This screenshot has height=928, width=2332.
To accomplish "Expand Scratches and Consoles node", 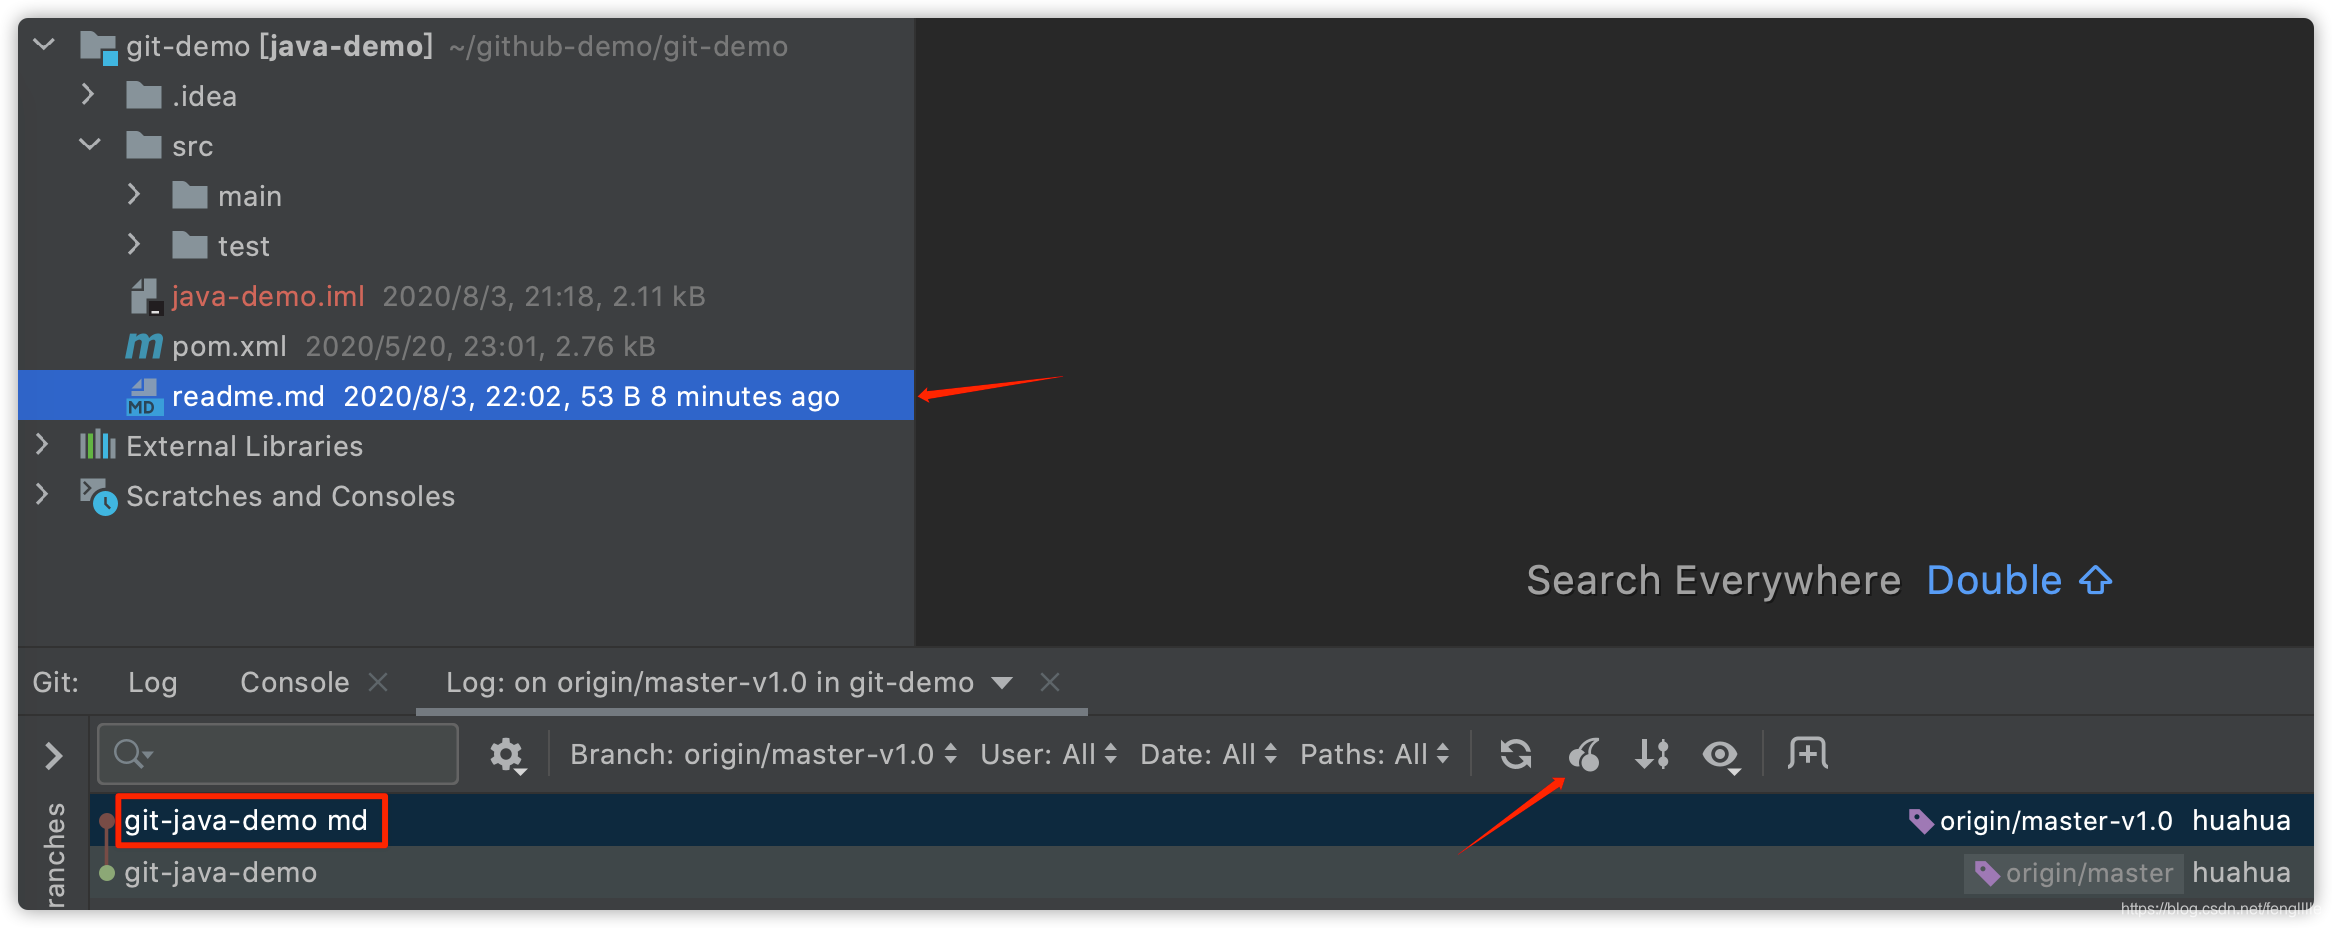I will pos(42,495).
